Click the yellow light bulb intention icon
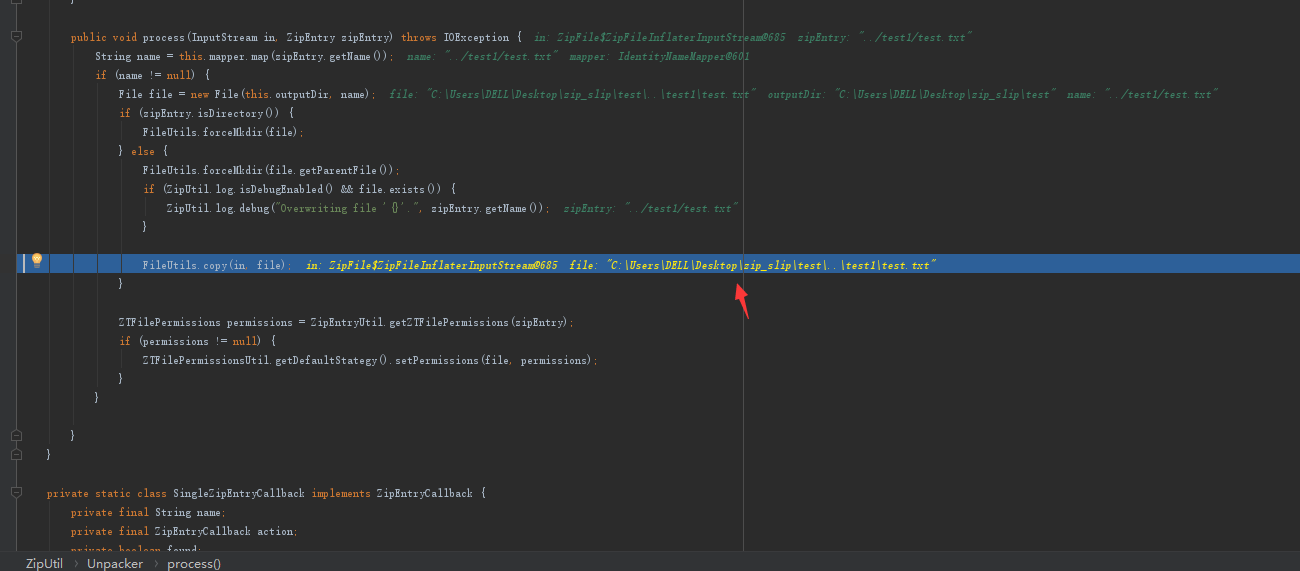 coord(37,261)
